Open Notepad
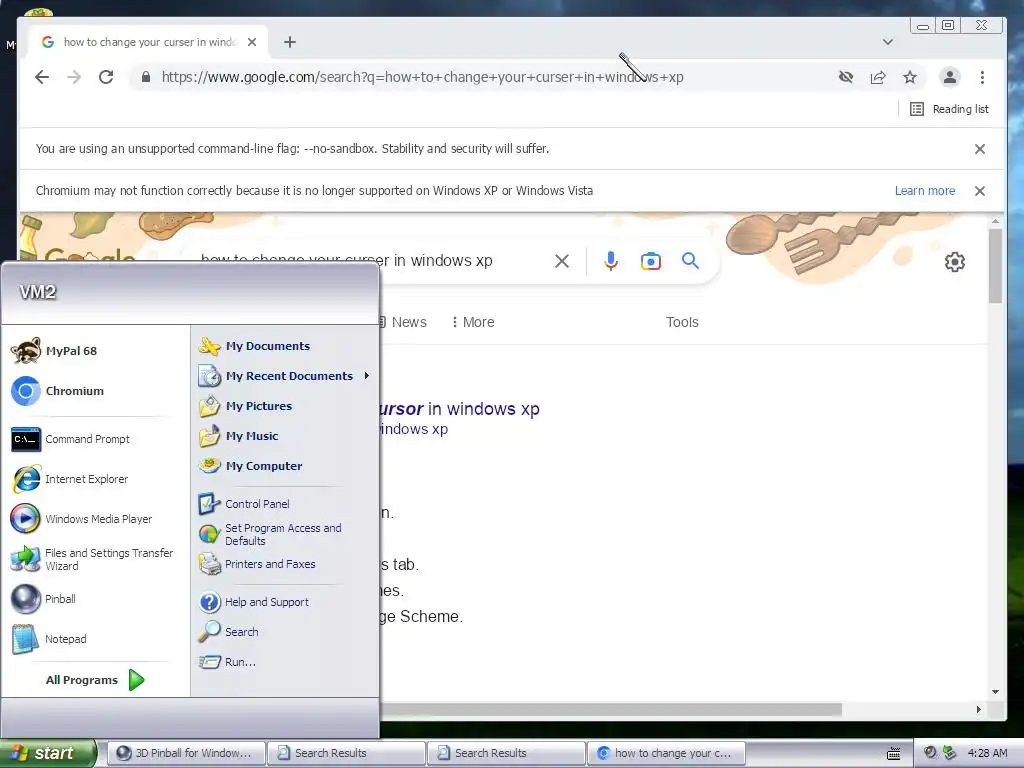 tap(49, 639)
